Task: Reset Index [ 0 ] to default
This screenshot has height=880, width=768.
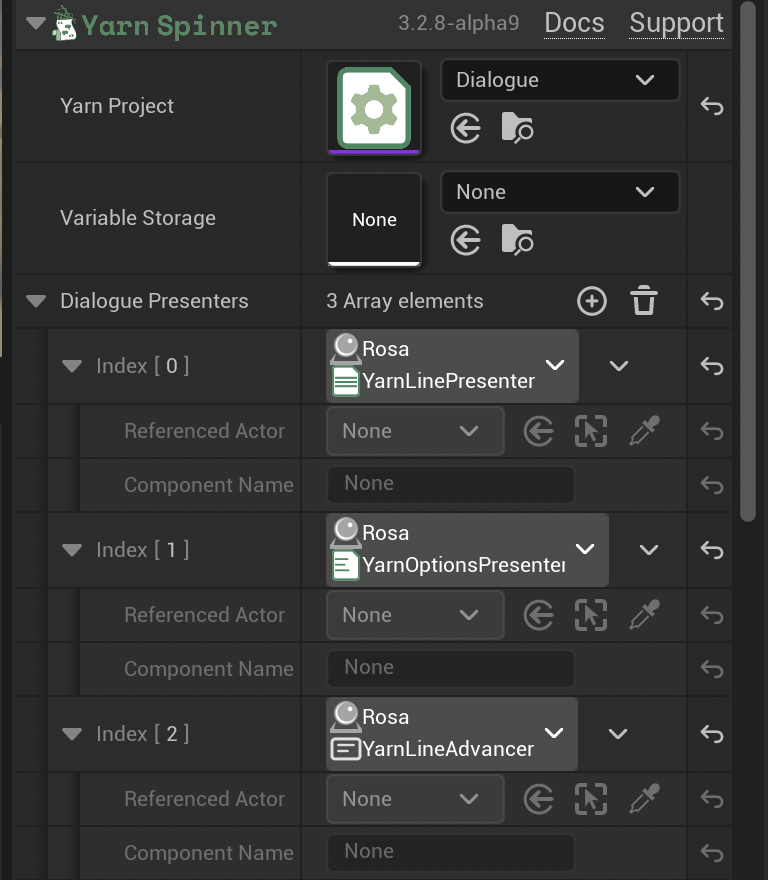Action: click(711, 366)
